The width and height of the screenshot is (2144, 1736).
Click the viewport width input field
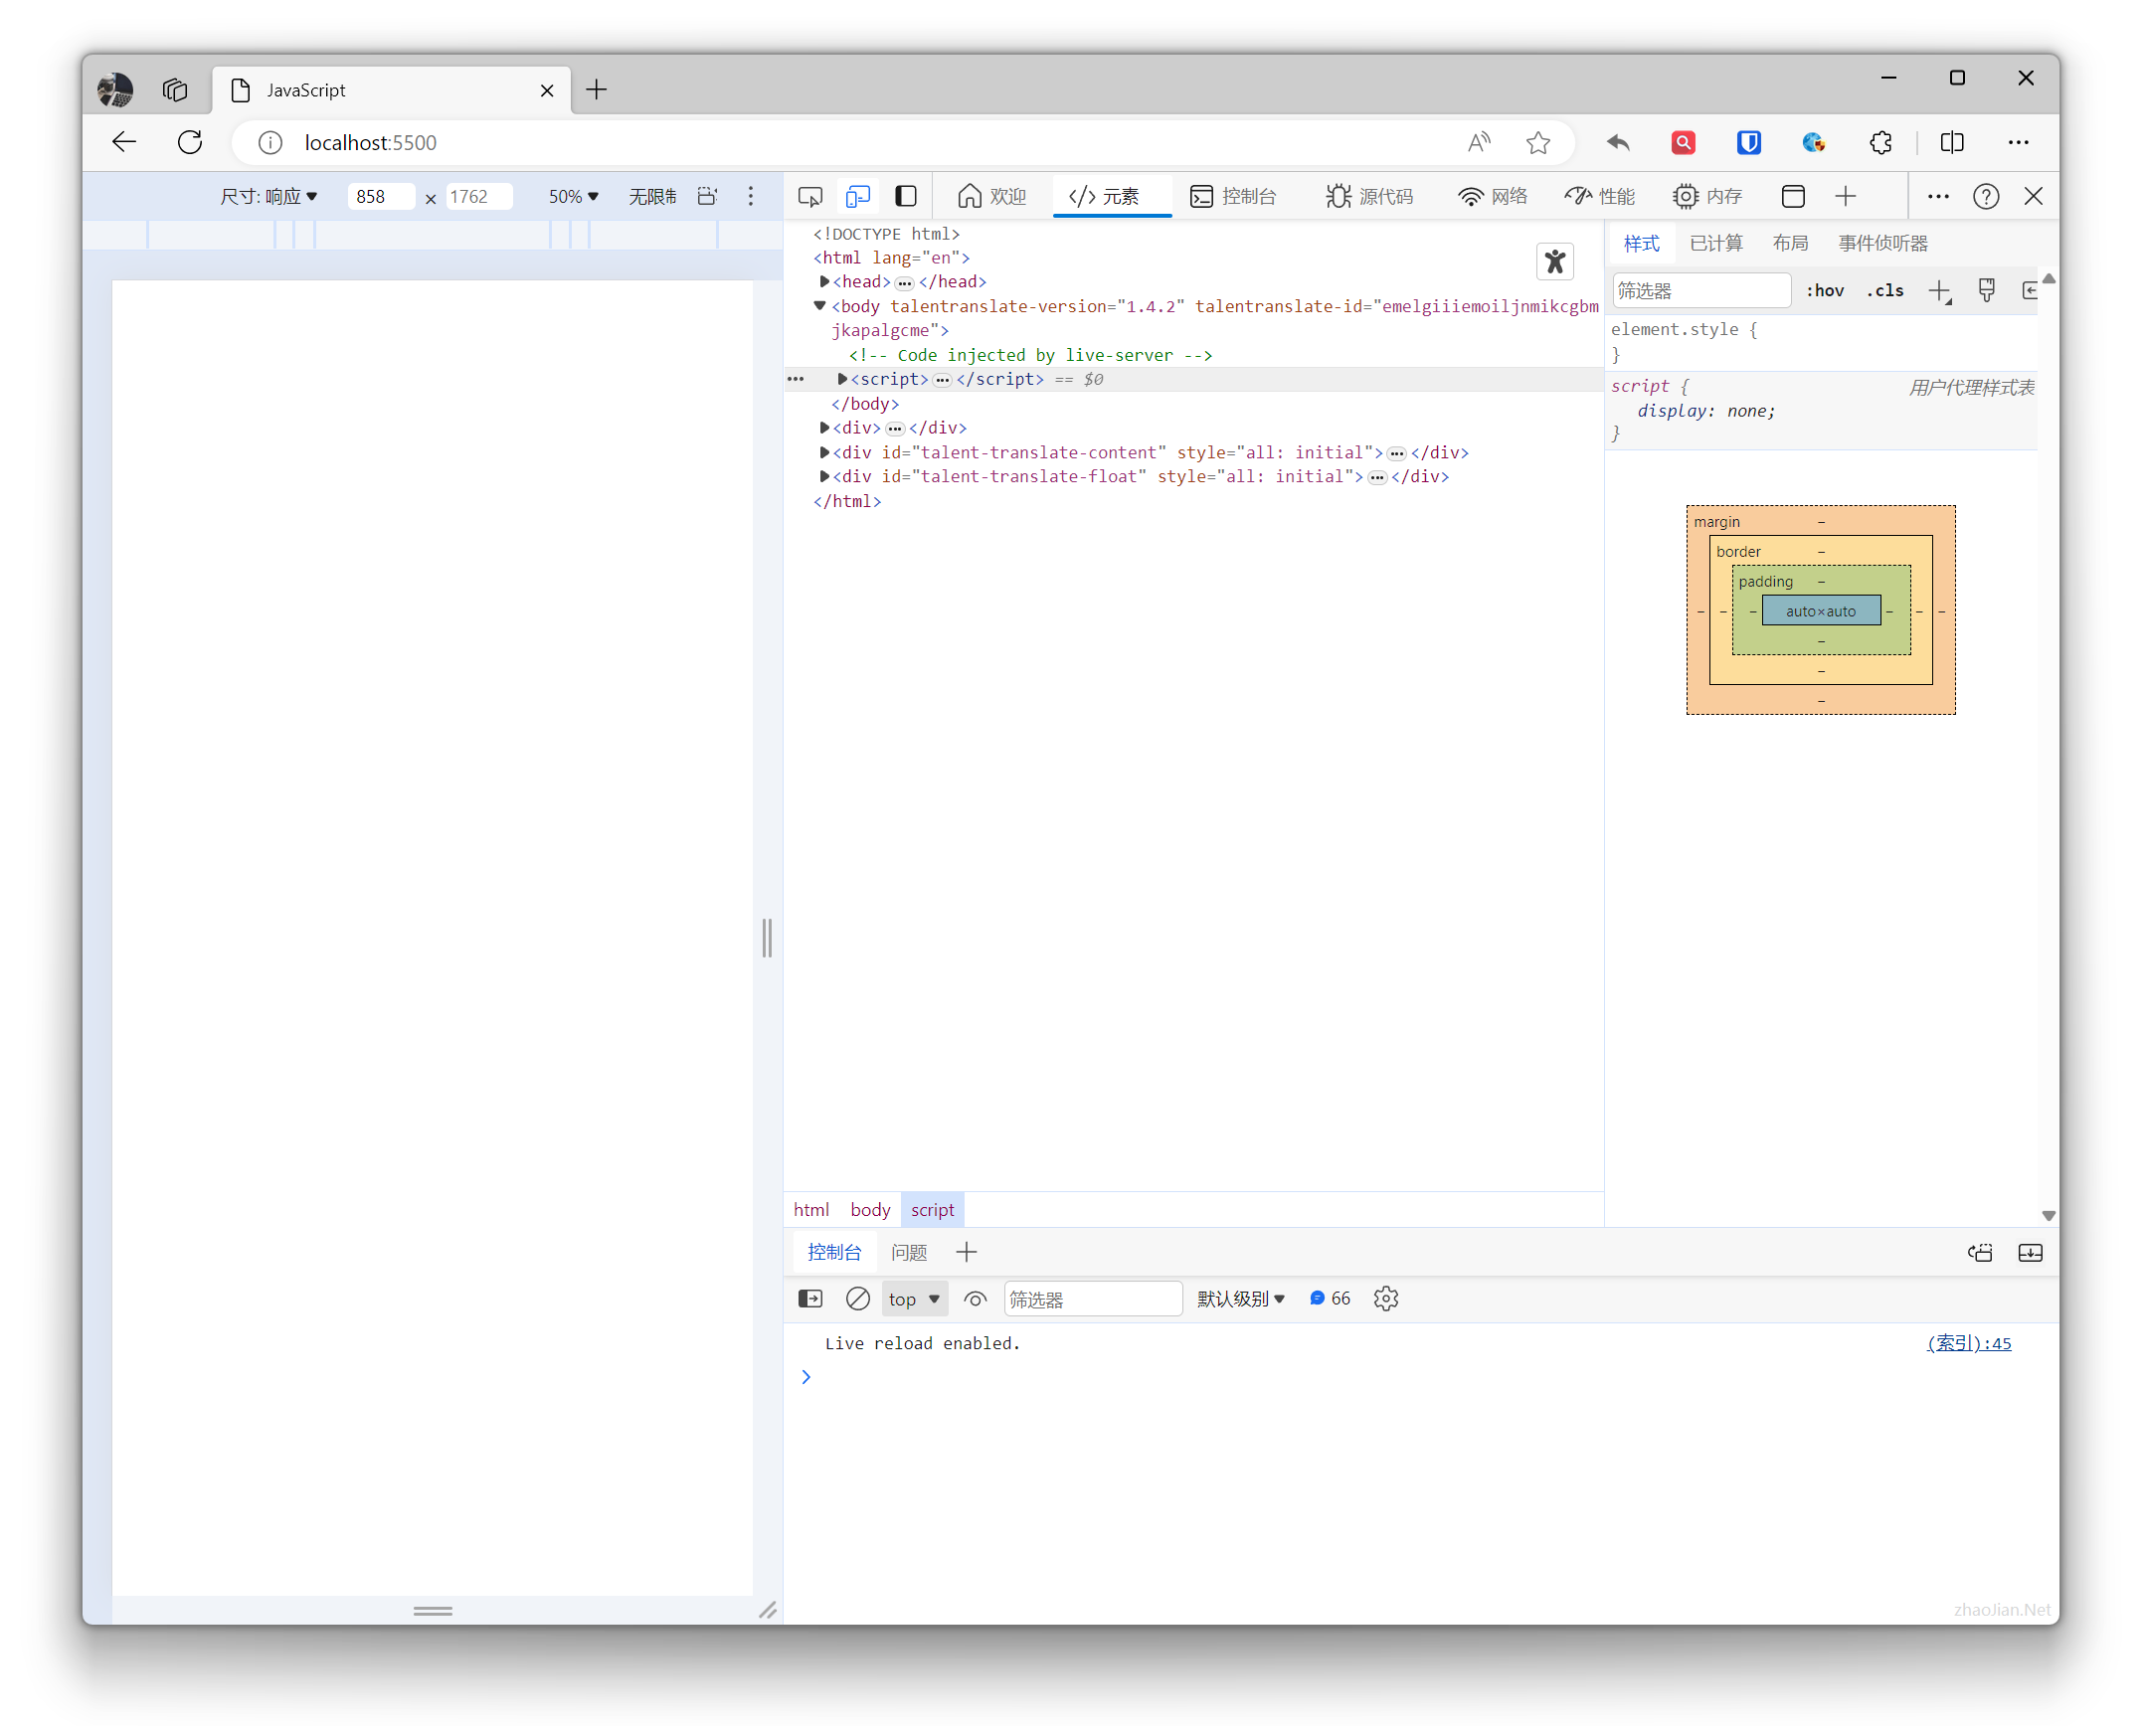[380, 197]
